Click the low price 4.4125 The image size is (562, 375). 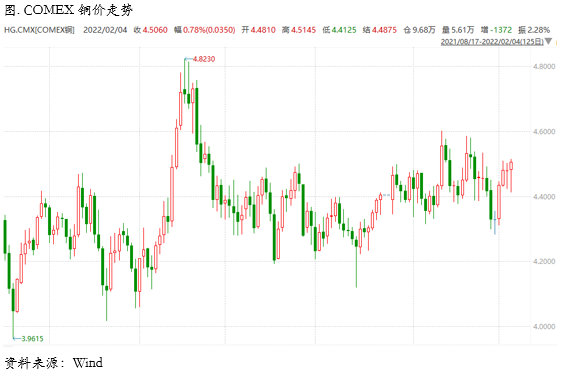[344, 30]
